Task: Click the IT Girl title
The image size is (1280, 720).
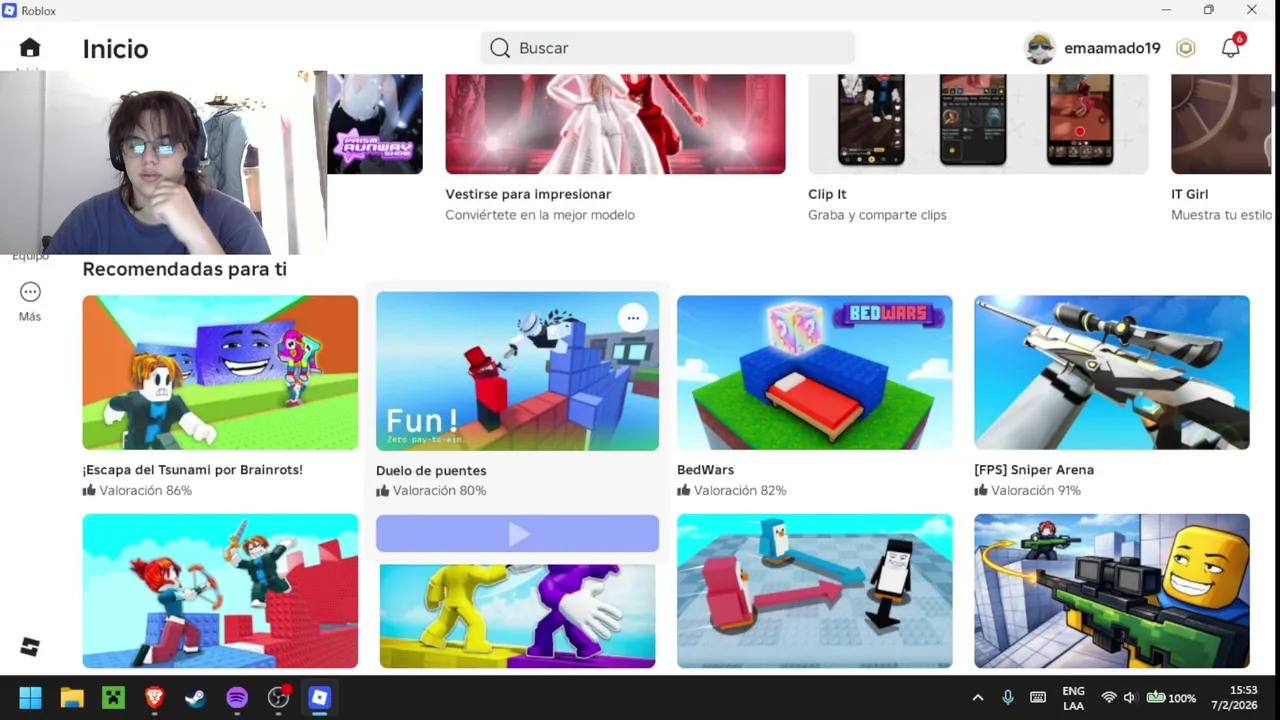Action: (x=1190, y=194)
